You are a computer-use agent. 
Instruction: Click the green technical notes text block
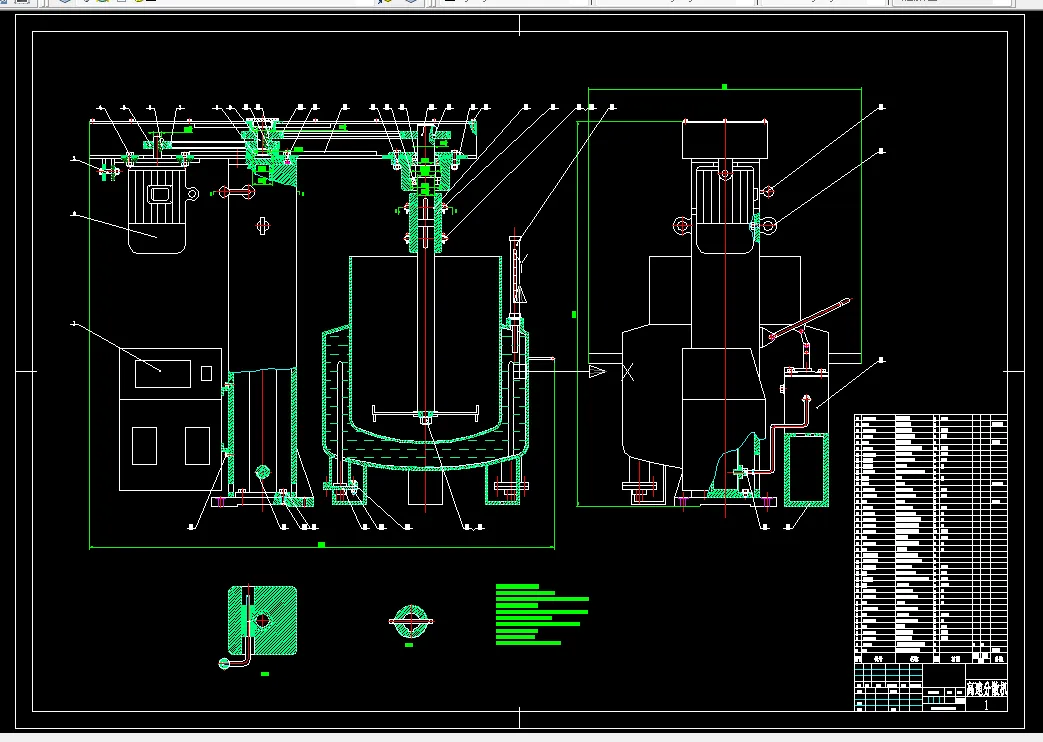[541, 614]
